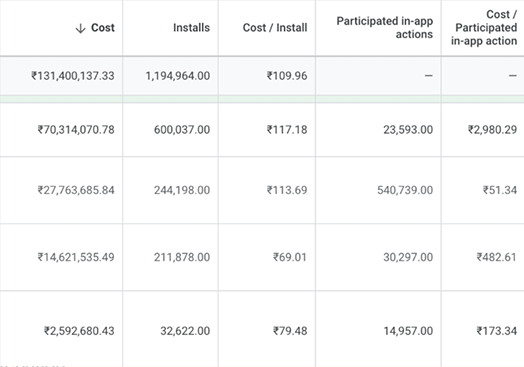The image size is (524, 367).
Task: Sort by Cost / Participated in-app action header
Action: (484, 28)
